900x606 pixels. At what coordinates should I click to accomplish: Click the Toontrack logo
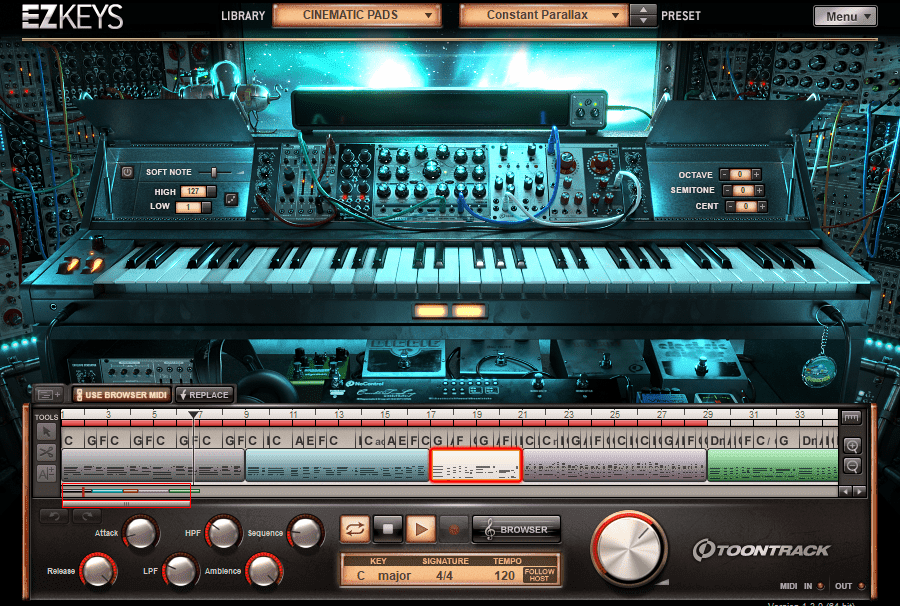pos(761,550)
